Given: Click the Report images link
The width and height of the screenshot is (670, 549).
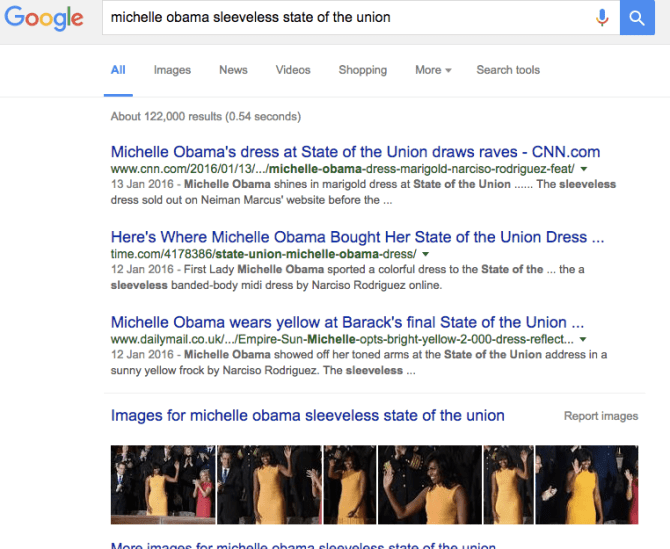Looking at the screenshot, I should [600, 416].
